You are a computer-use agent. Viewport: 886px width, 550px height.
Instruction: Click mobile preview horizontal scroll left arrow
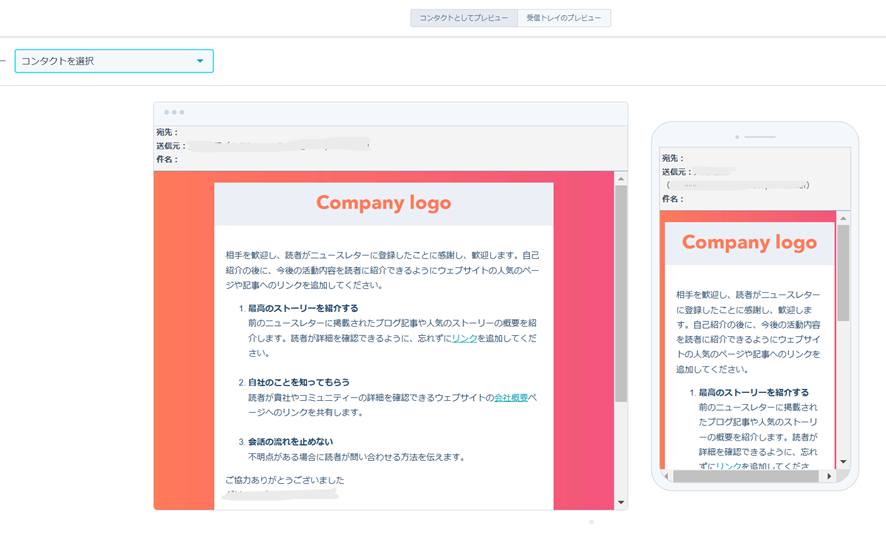666,476
